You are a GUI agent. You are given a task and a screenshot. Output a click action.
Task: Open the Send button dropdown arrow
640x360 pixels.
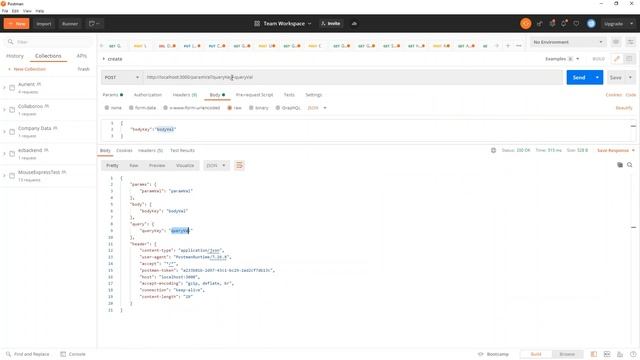coord(597,77)
